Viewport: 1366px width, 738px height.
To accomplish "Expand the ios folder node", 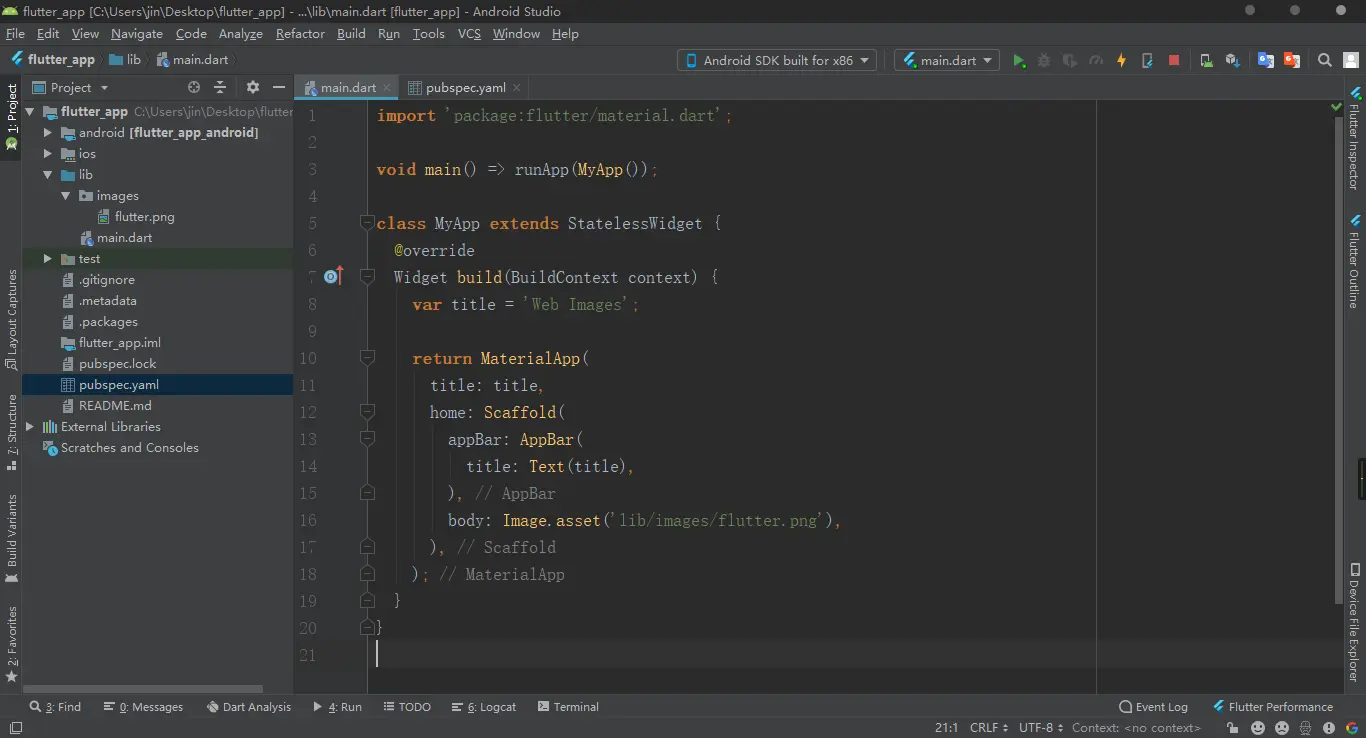I will 48,154.
